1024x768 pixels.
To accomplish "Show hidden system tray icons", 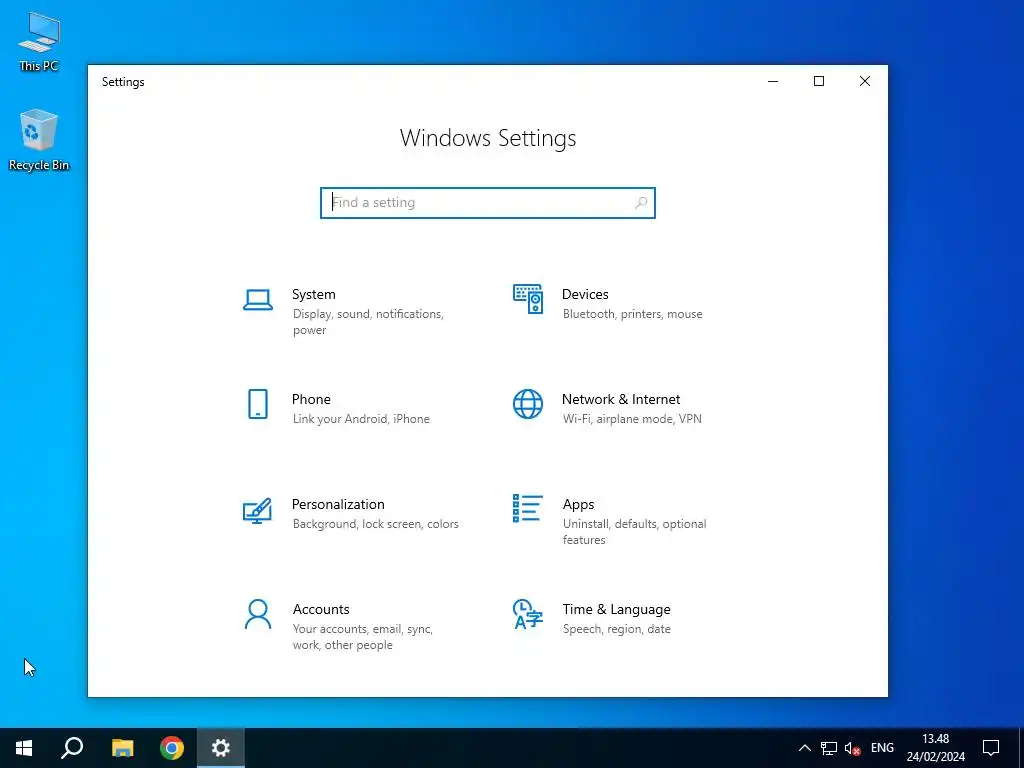I will tap(805, 748).
